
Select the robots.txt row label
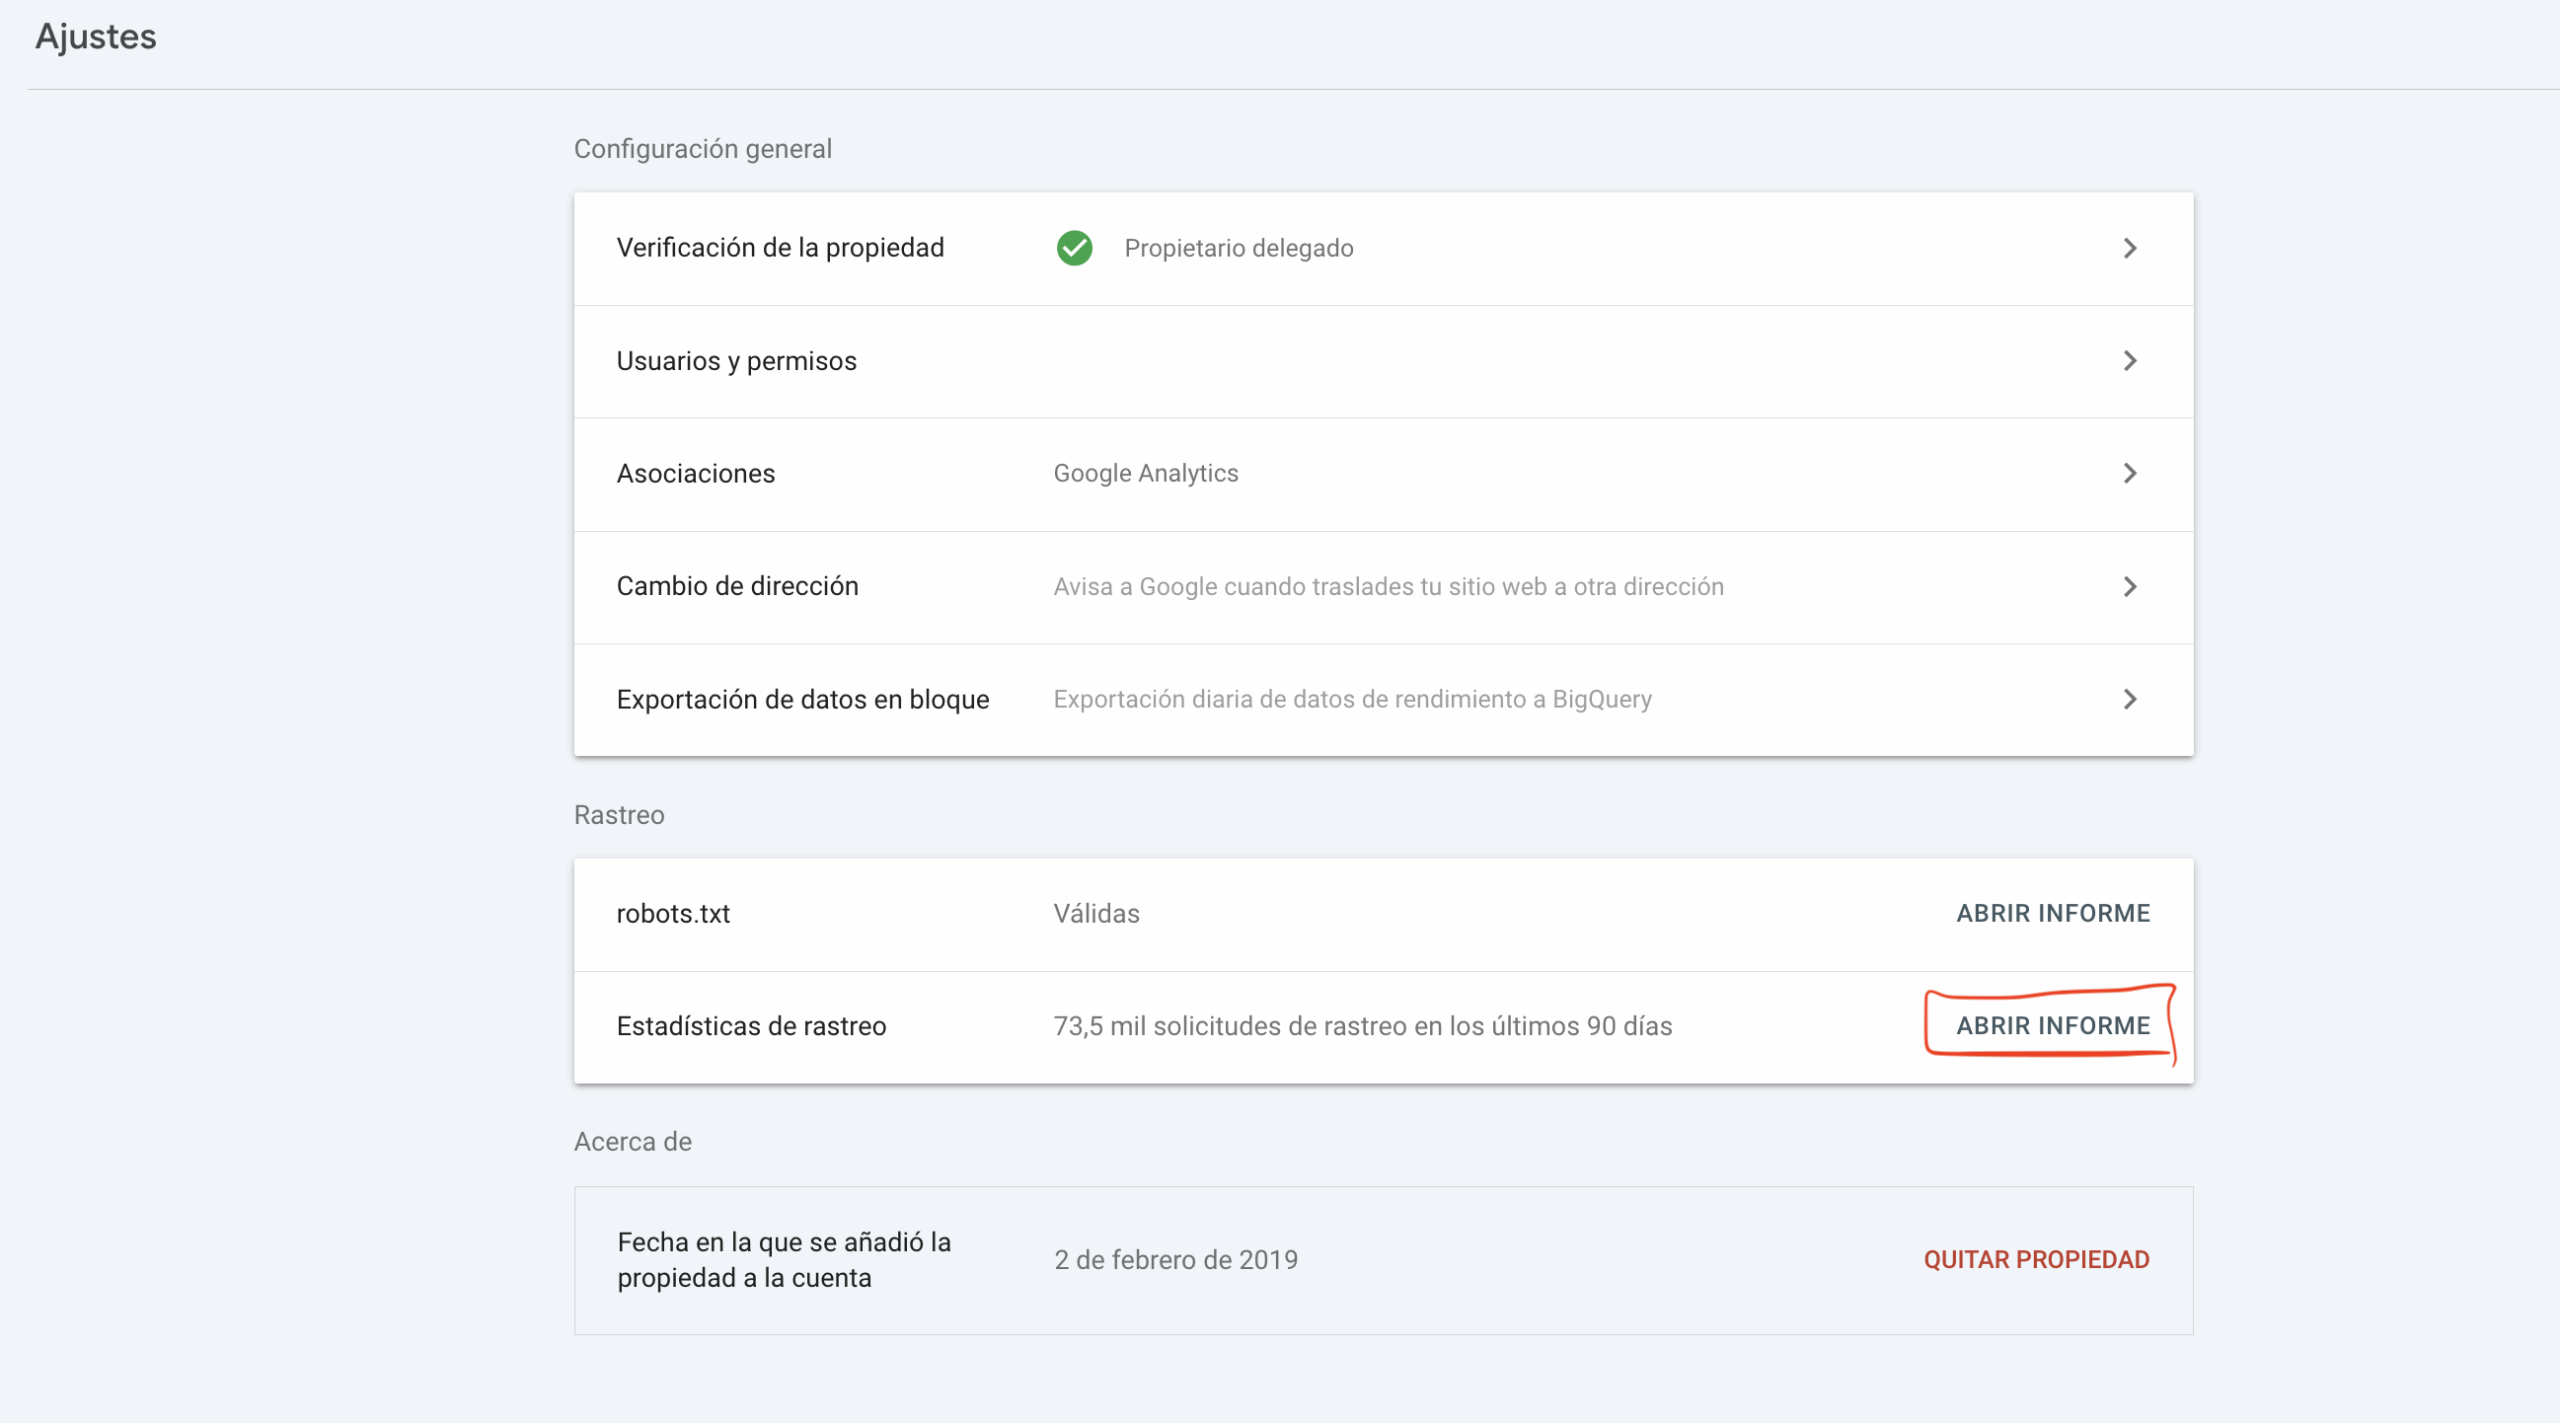(673, 913)
